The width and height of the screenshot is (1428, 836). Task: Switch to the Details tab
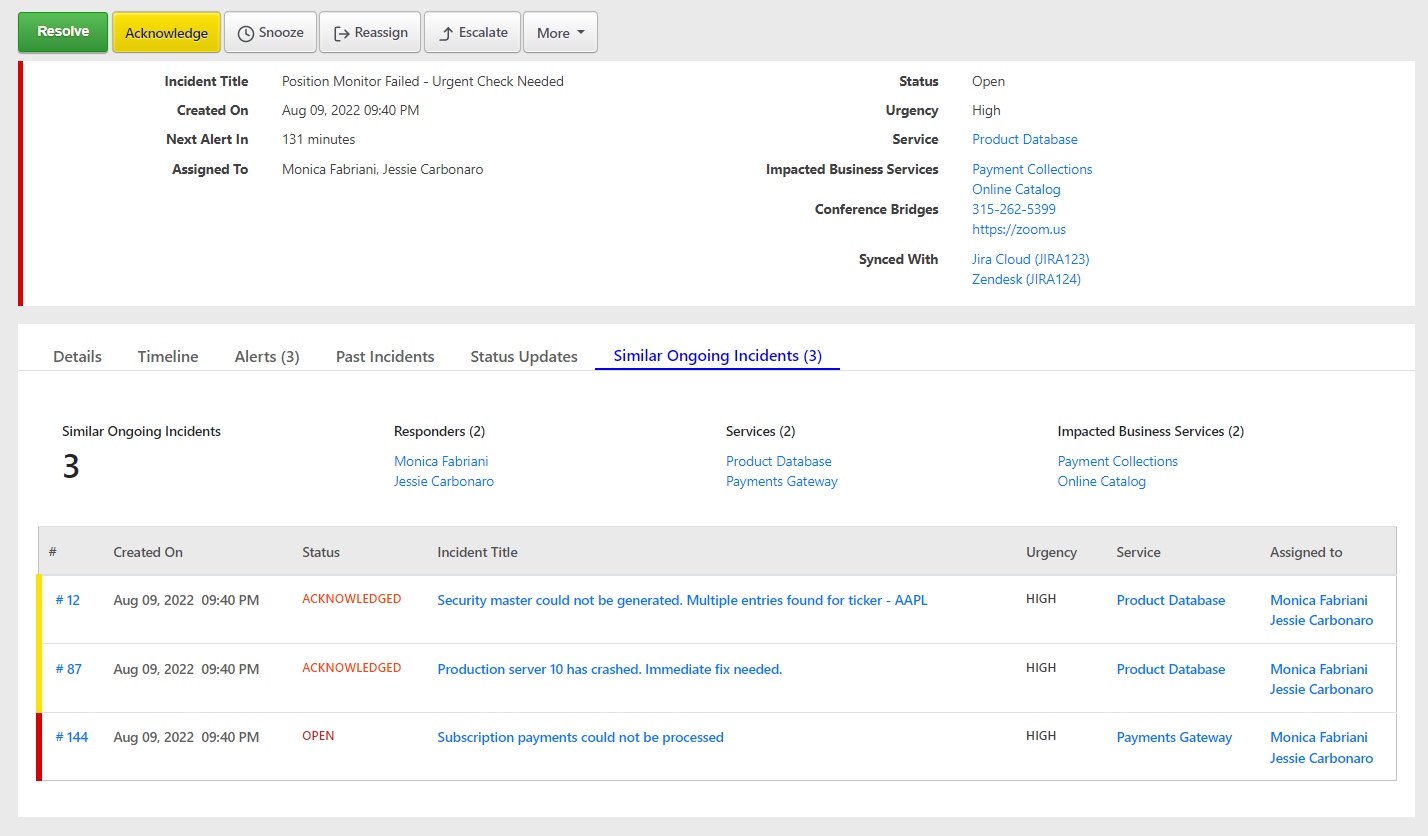point(77,356)
